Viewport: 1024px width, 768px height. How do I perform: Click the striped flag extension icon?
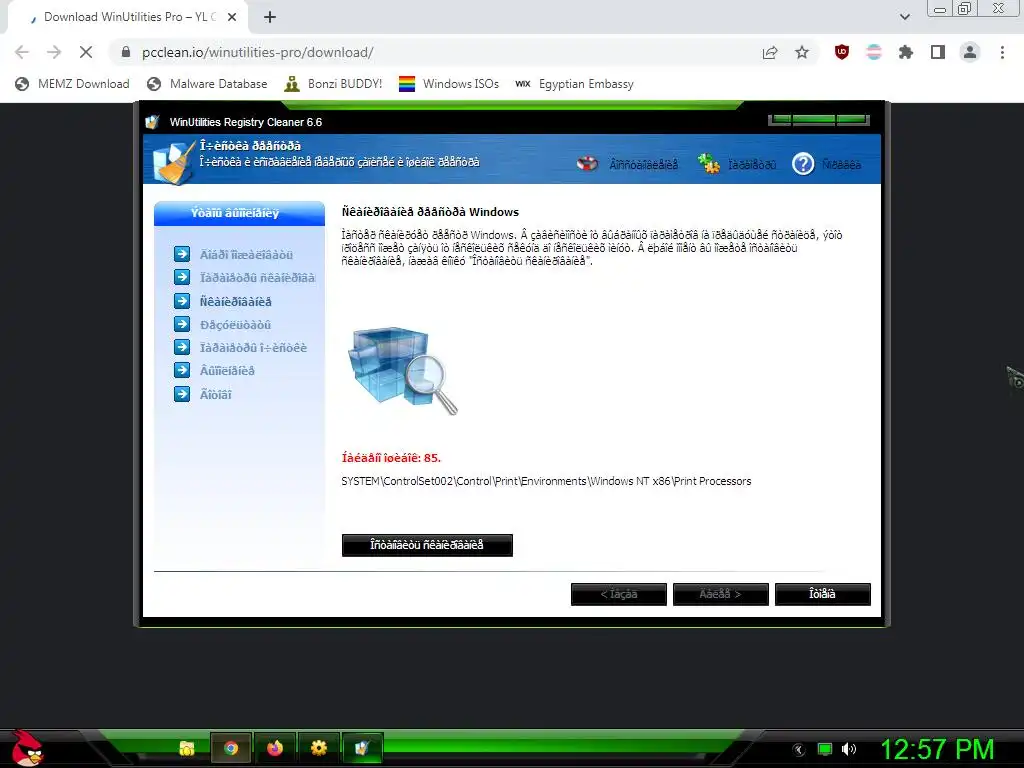tap(874, 52)
